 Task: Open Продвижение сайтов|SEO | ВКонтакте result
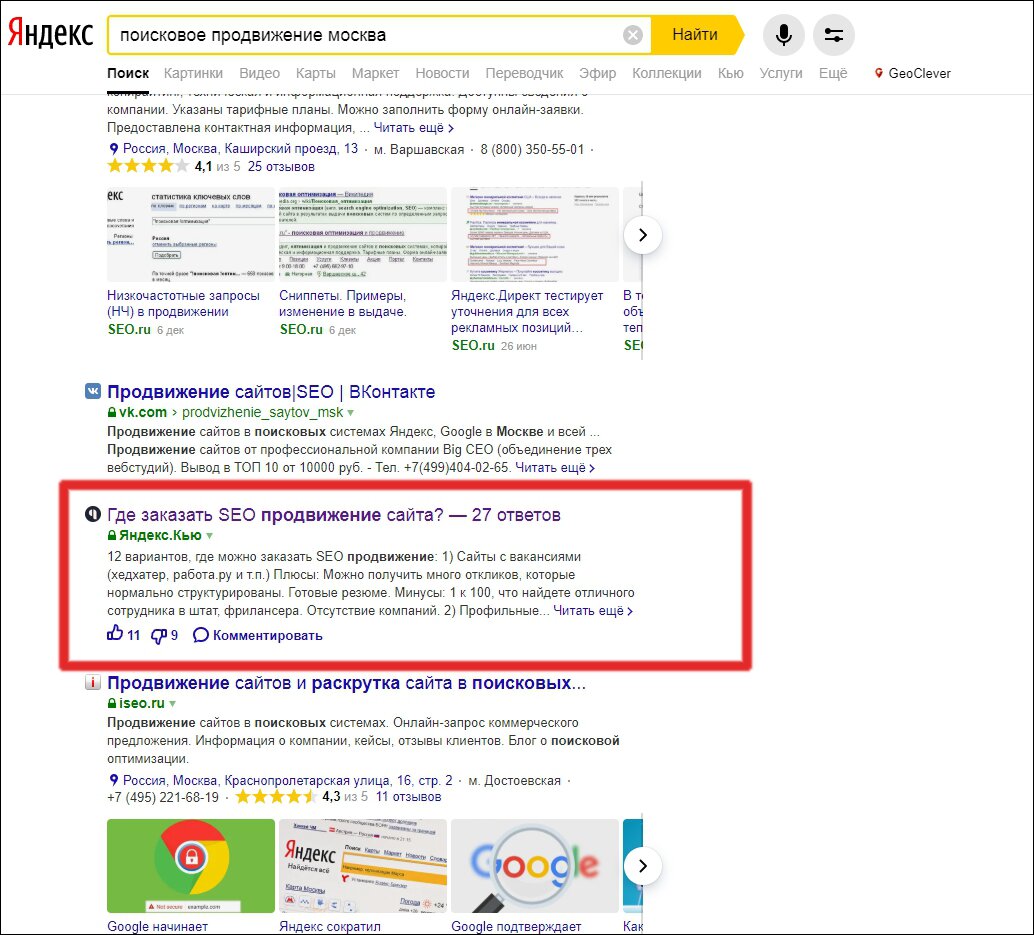coord(271,392)
